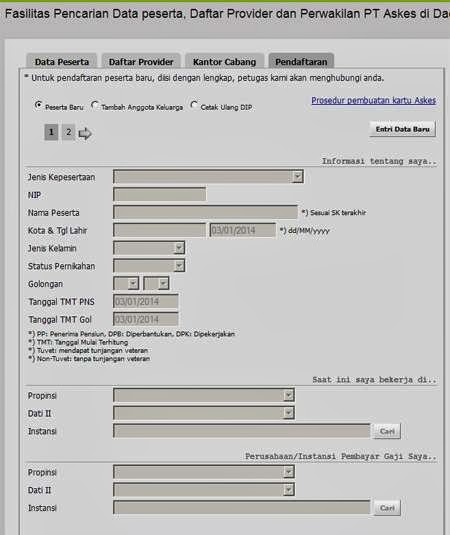Screen dimensions: 450x535
Task: Open Propinsi dropdown under Pembayar Gaji section
Action: 204,472
